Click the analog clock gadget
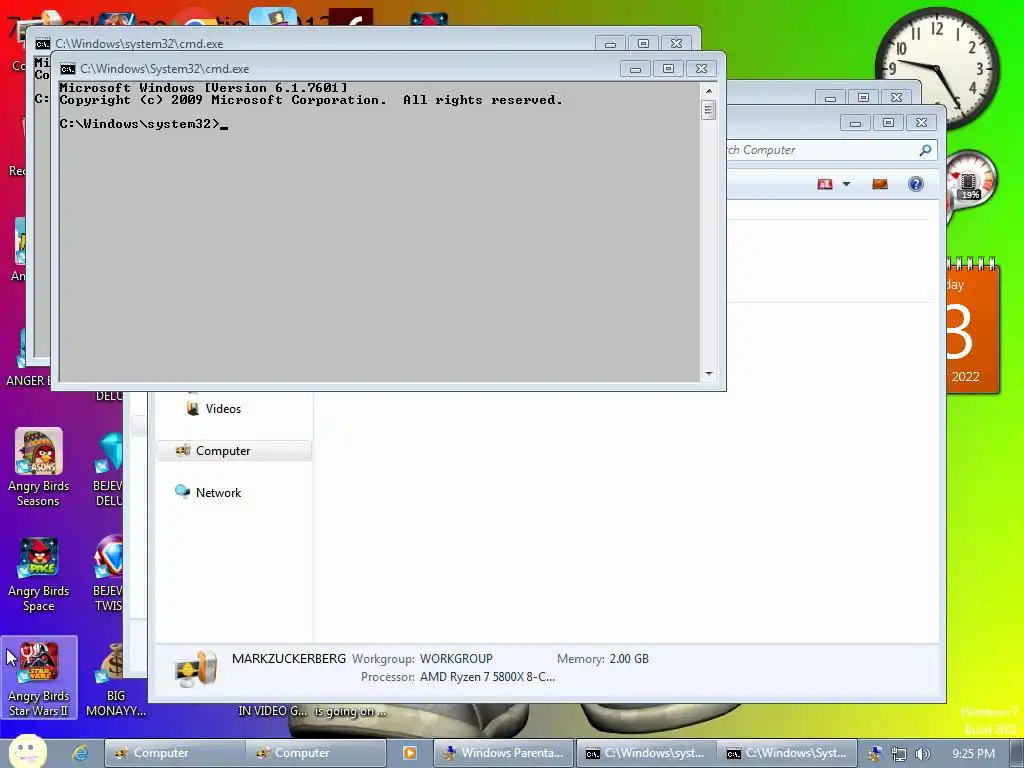Screen dimensions: 1024x768 click(937, 67)
